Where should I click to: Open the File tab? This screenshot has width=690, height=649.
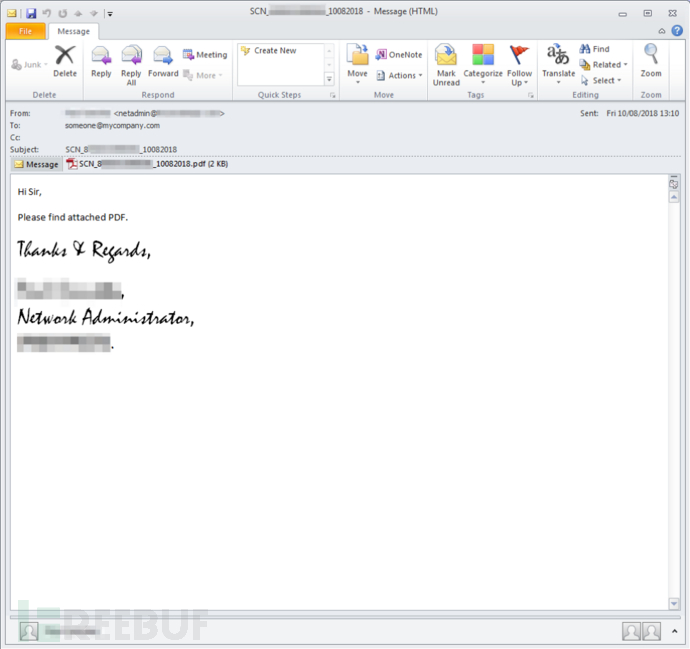(26, 31)
